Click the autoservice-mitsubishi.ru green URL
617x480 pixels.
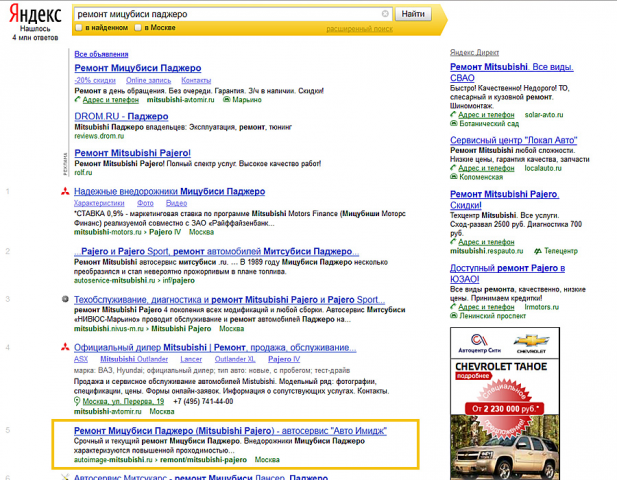coord(115,281)
